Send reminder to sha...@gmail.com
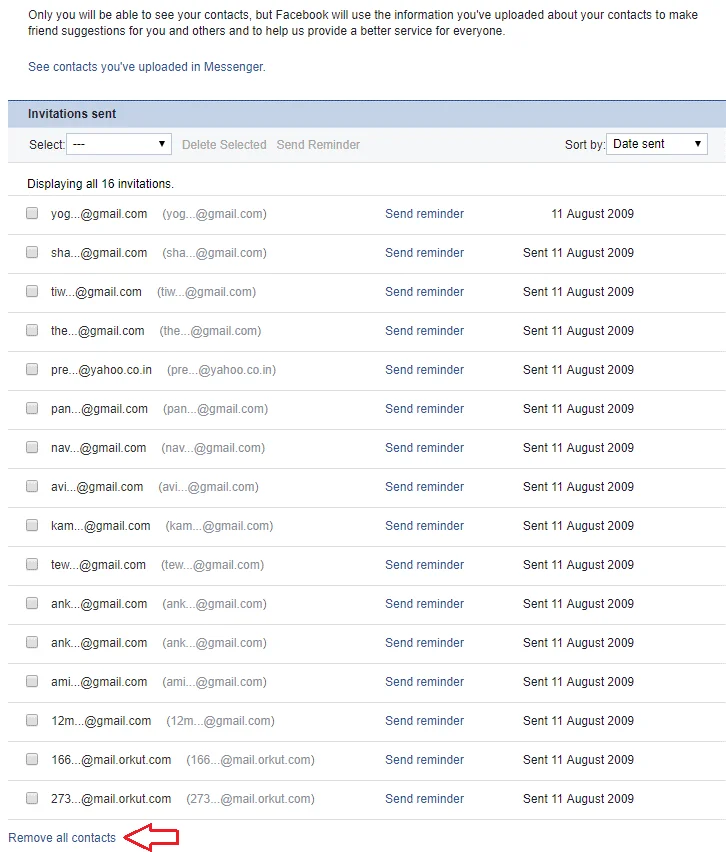726x852 pixels. [x=424, y=253]
